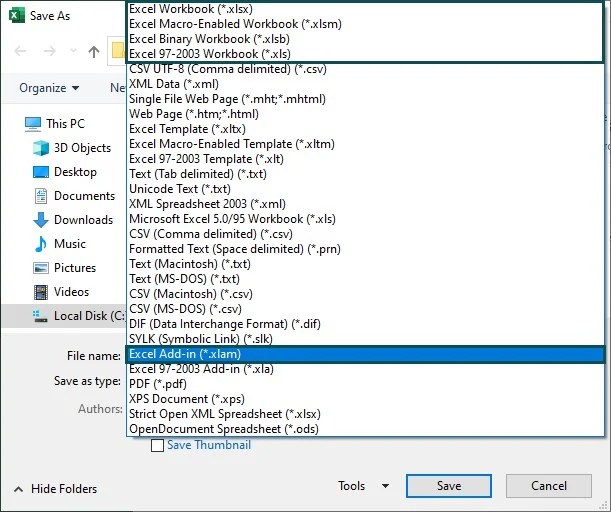The height and width of the screenshot is (512, 611).
Task: Click the Videos filmstrip icon
Action: [41, 292]
